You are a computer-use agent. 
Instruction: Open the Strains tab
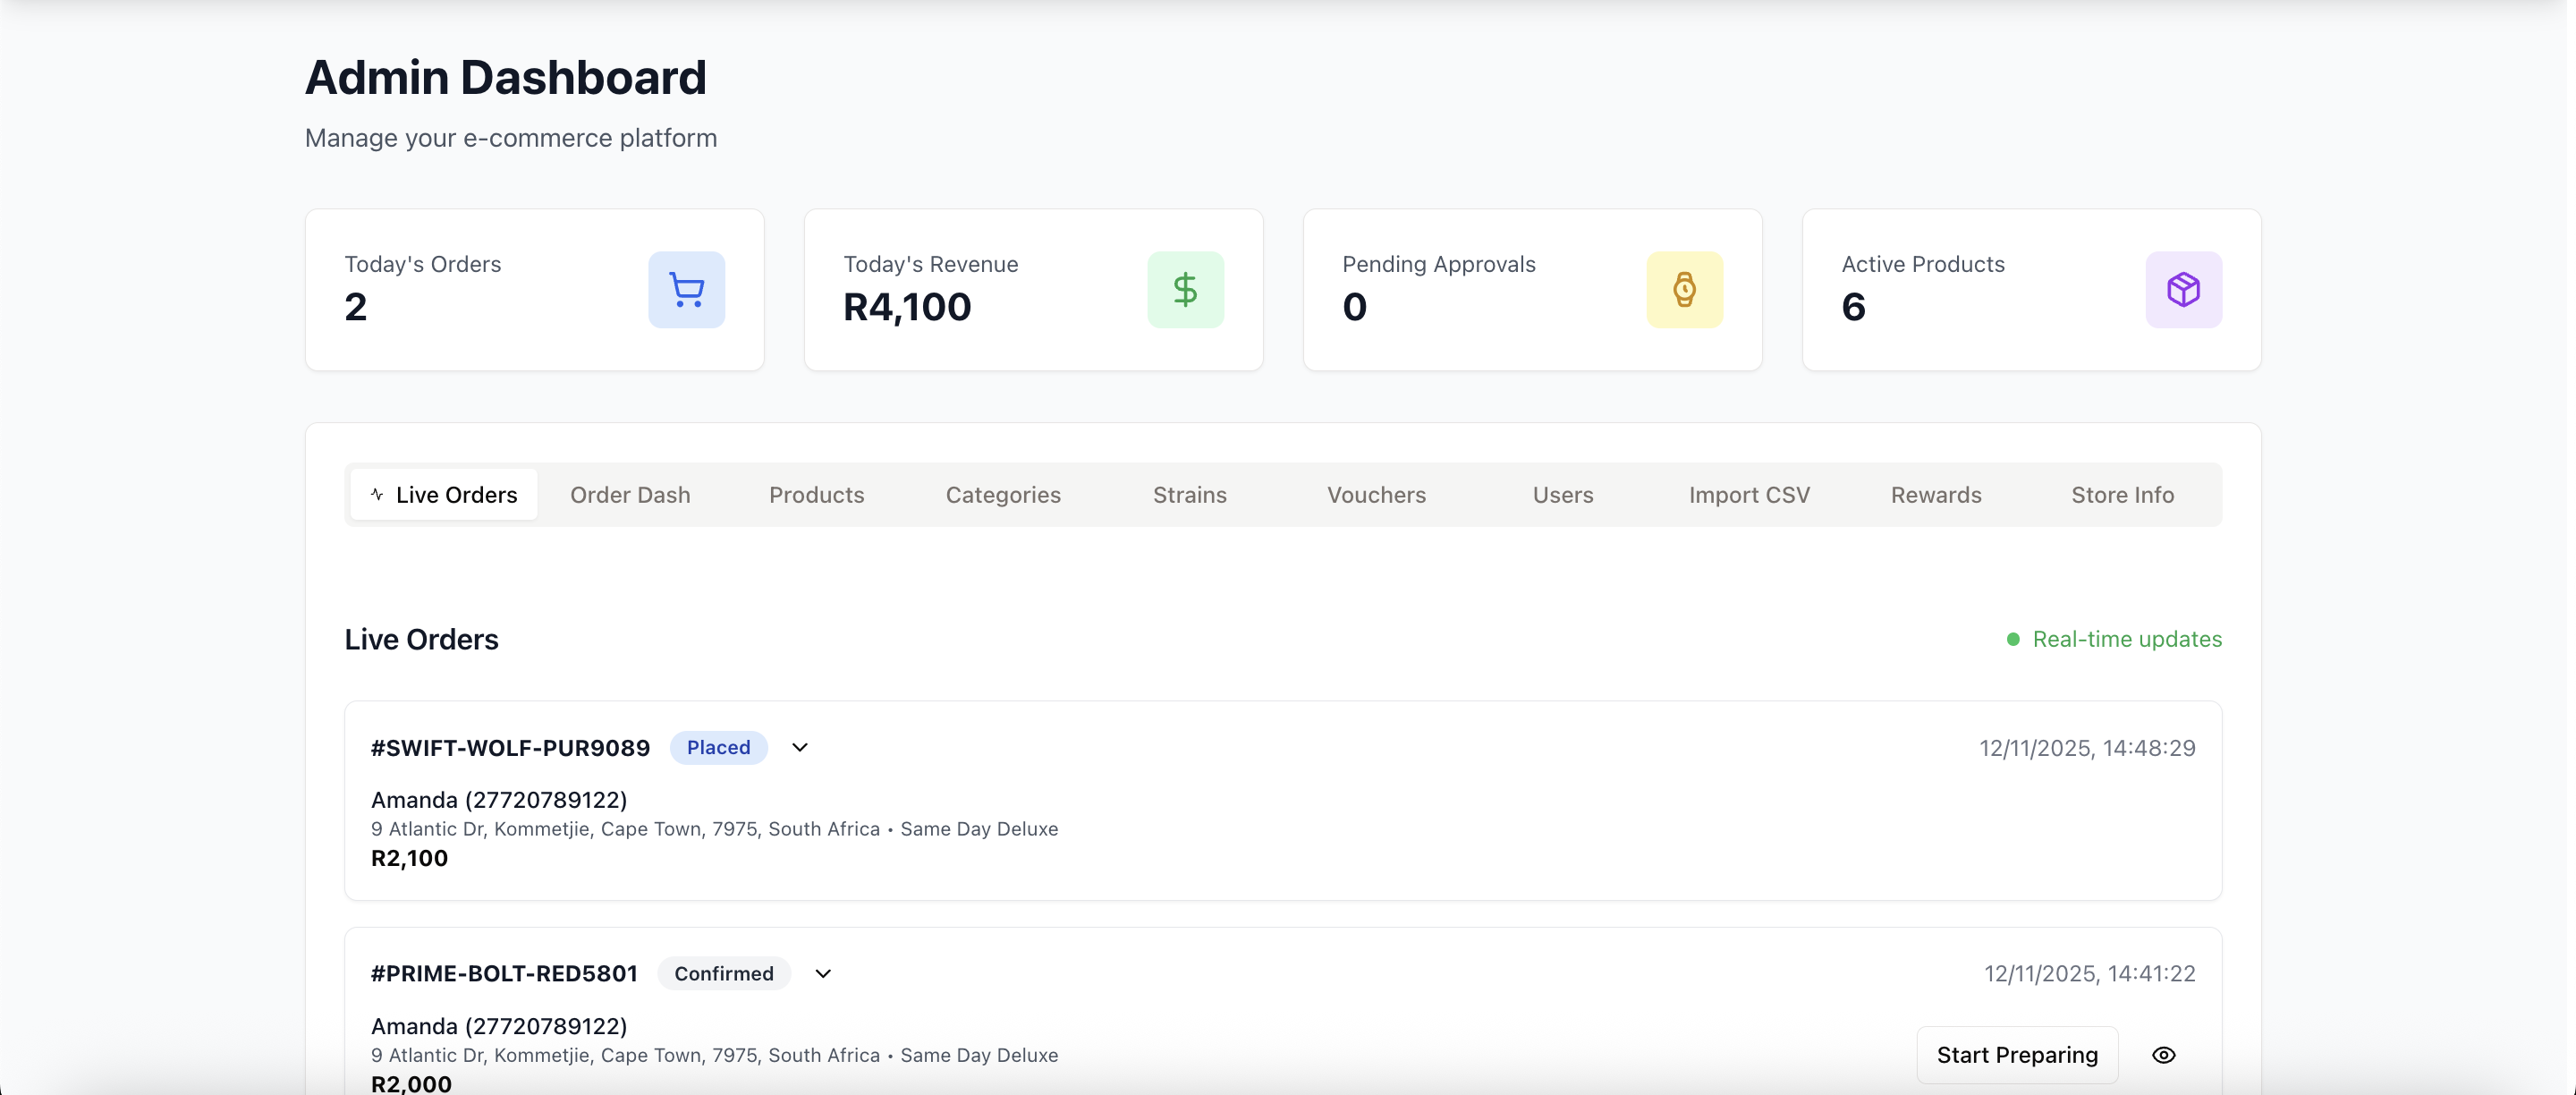click(x=1189, y=495)
